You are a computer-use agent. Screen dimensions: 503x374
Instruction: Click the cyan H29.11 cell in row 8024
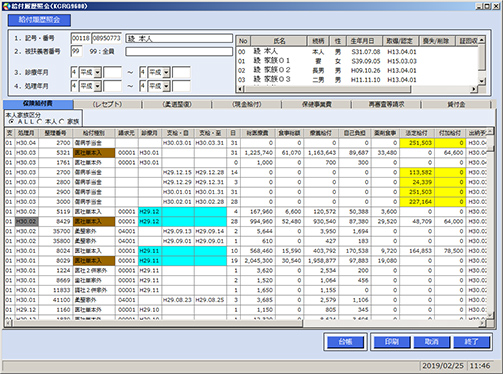click(x=149, y=251)
